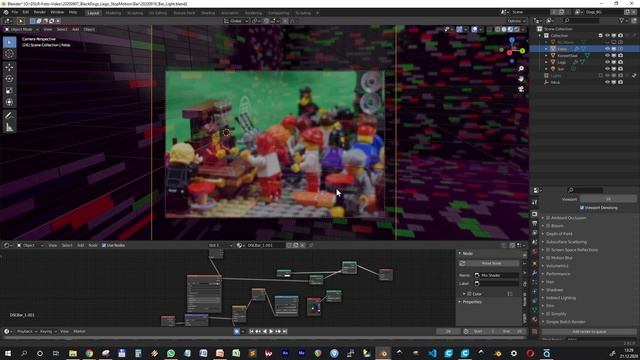Click the Viewport samples value field
Image resolution: width=640 pixels, height=360 pixels.
(x=608, y=199)
